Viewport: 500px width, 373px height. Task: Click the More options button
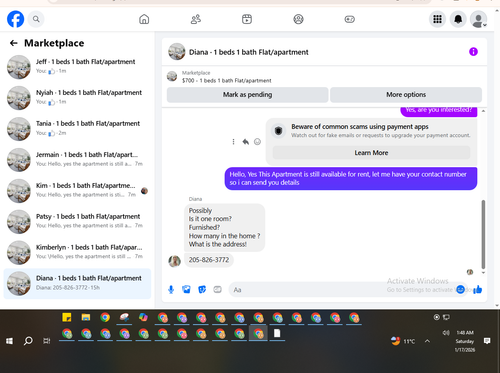click(406, 95)
